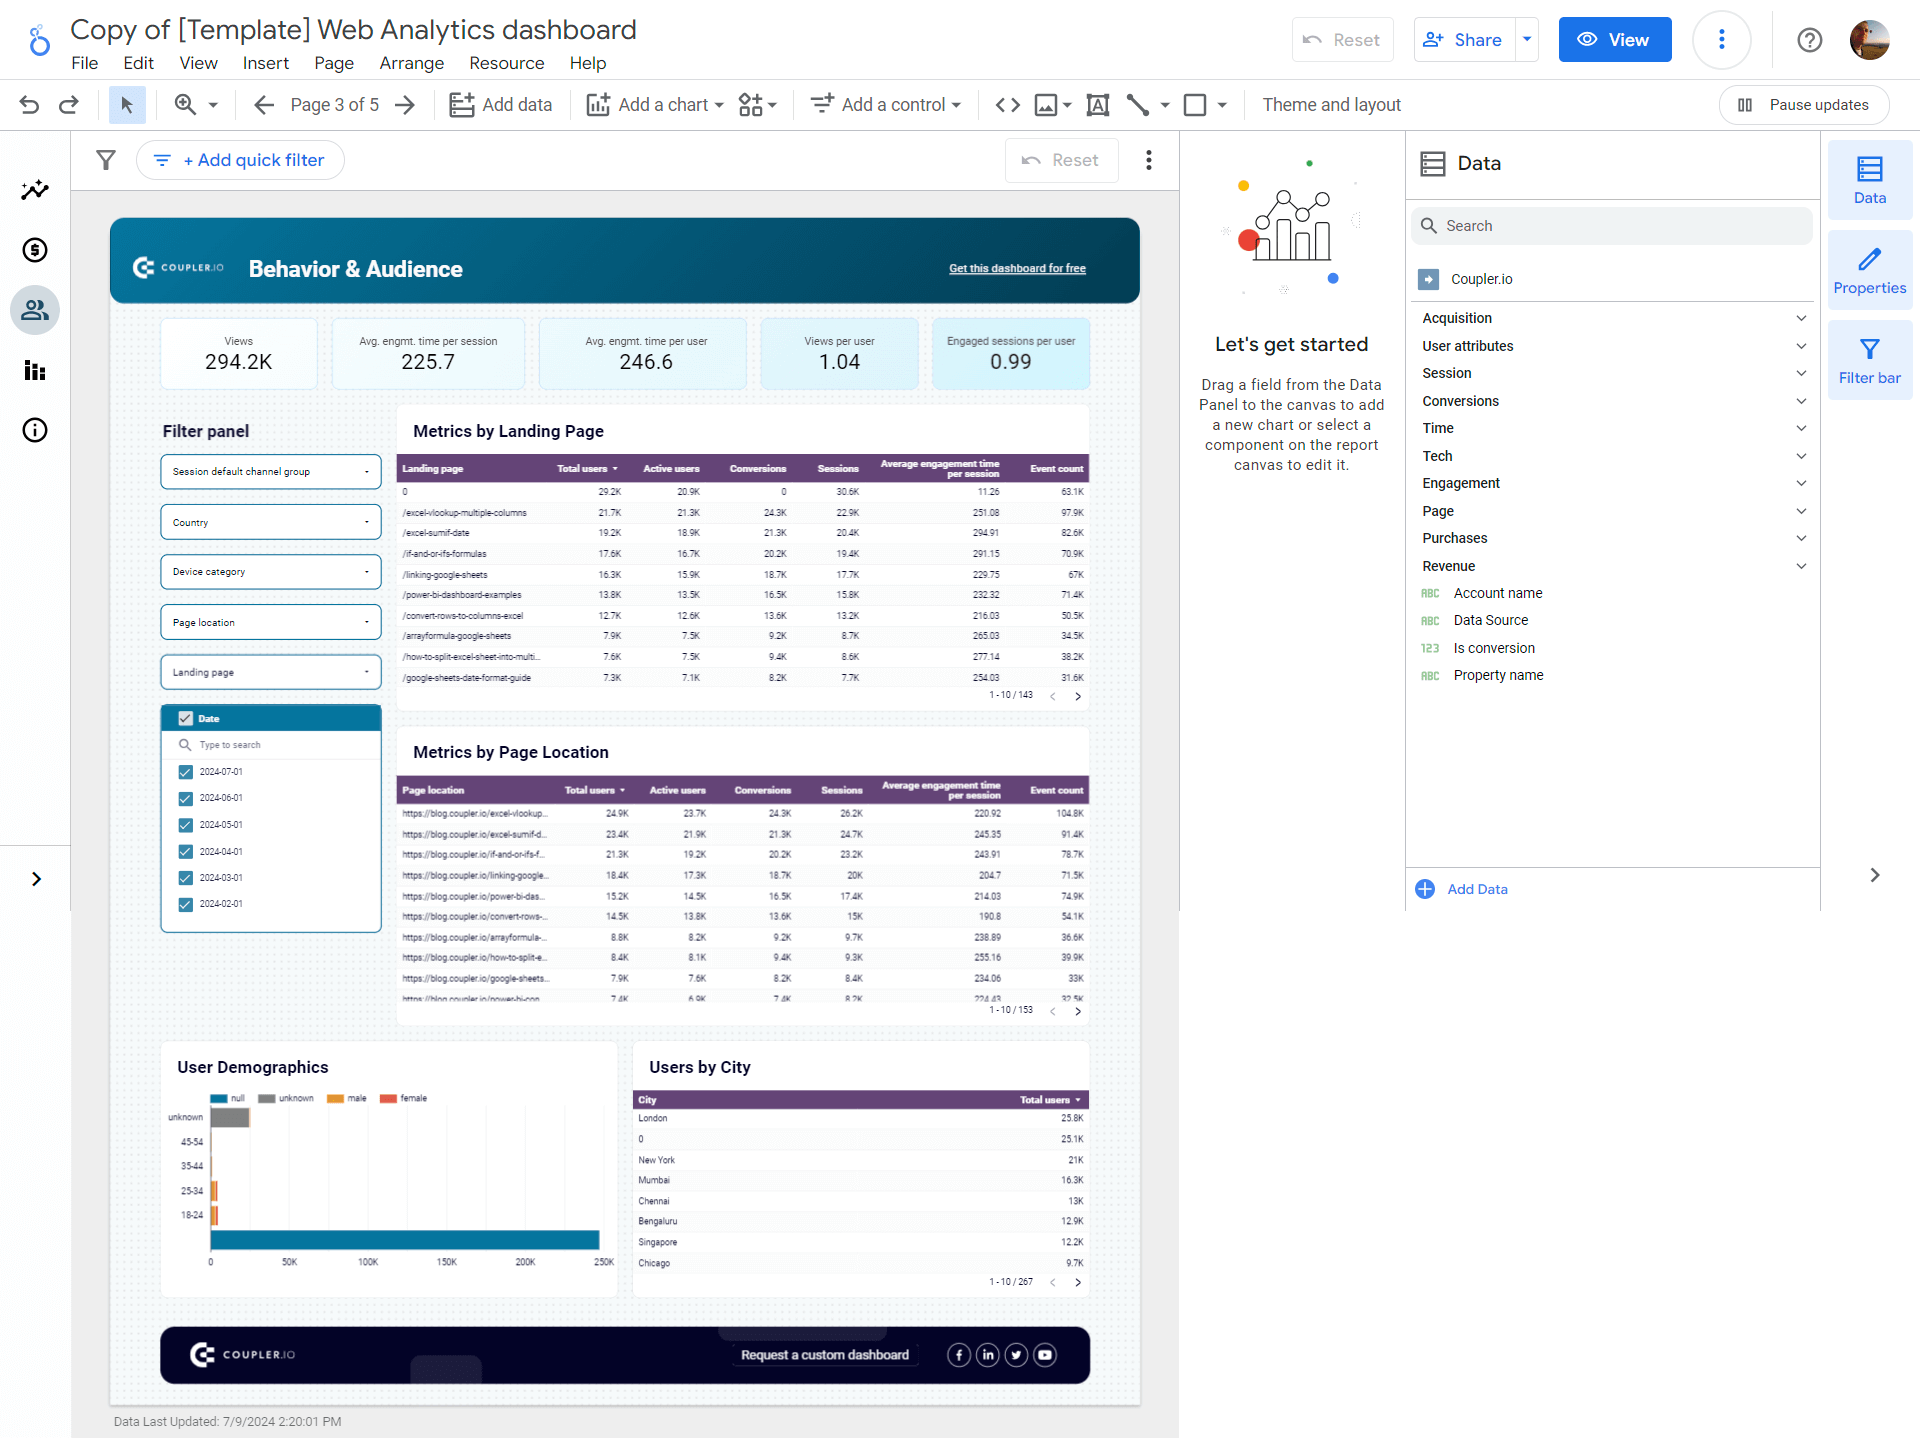
Task: Go to the dollar revenue page icon
Action: [35, 250]
